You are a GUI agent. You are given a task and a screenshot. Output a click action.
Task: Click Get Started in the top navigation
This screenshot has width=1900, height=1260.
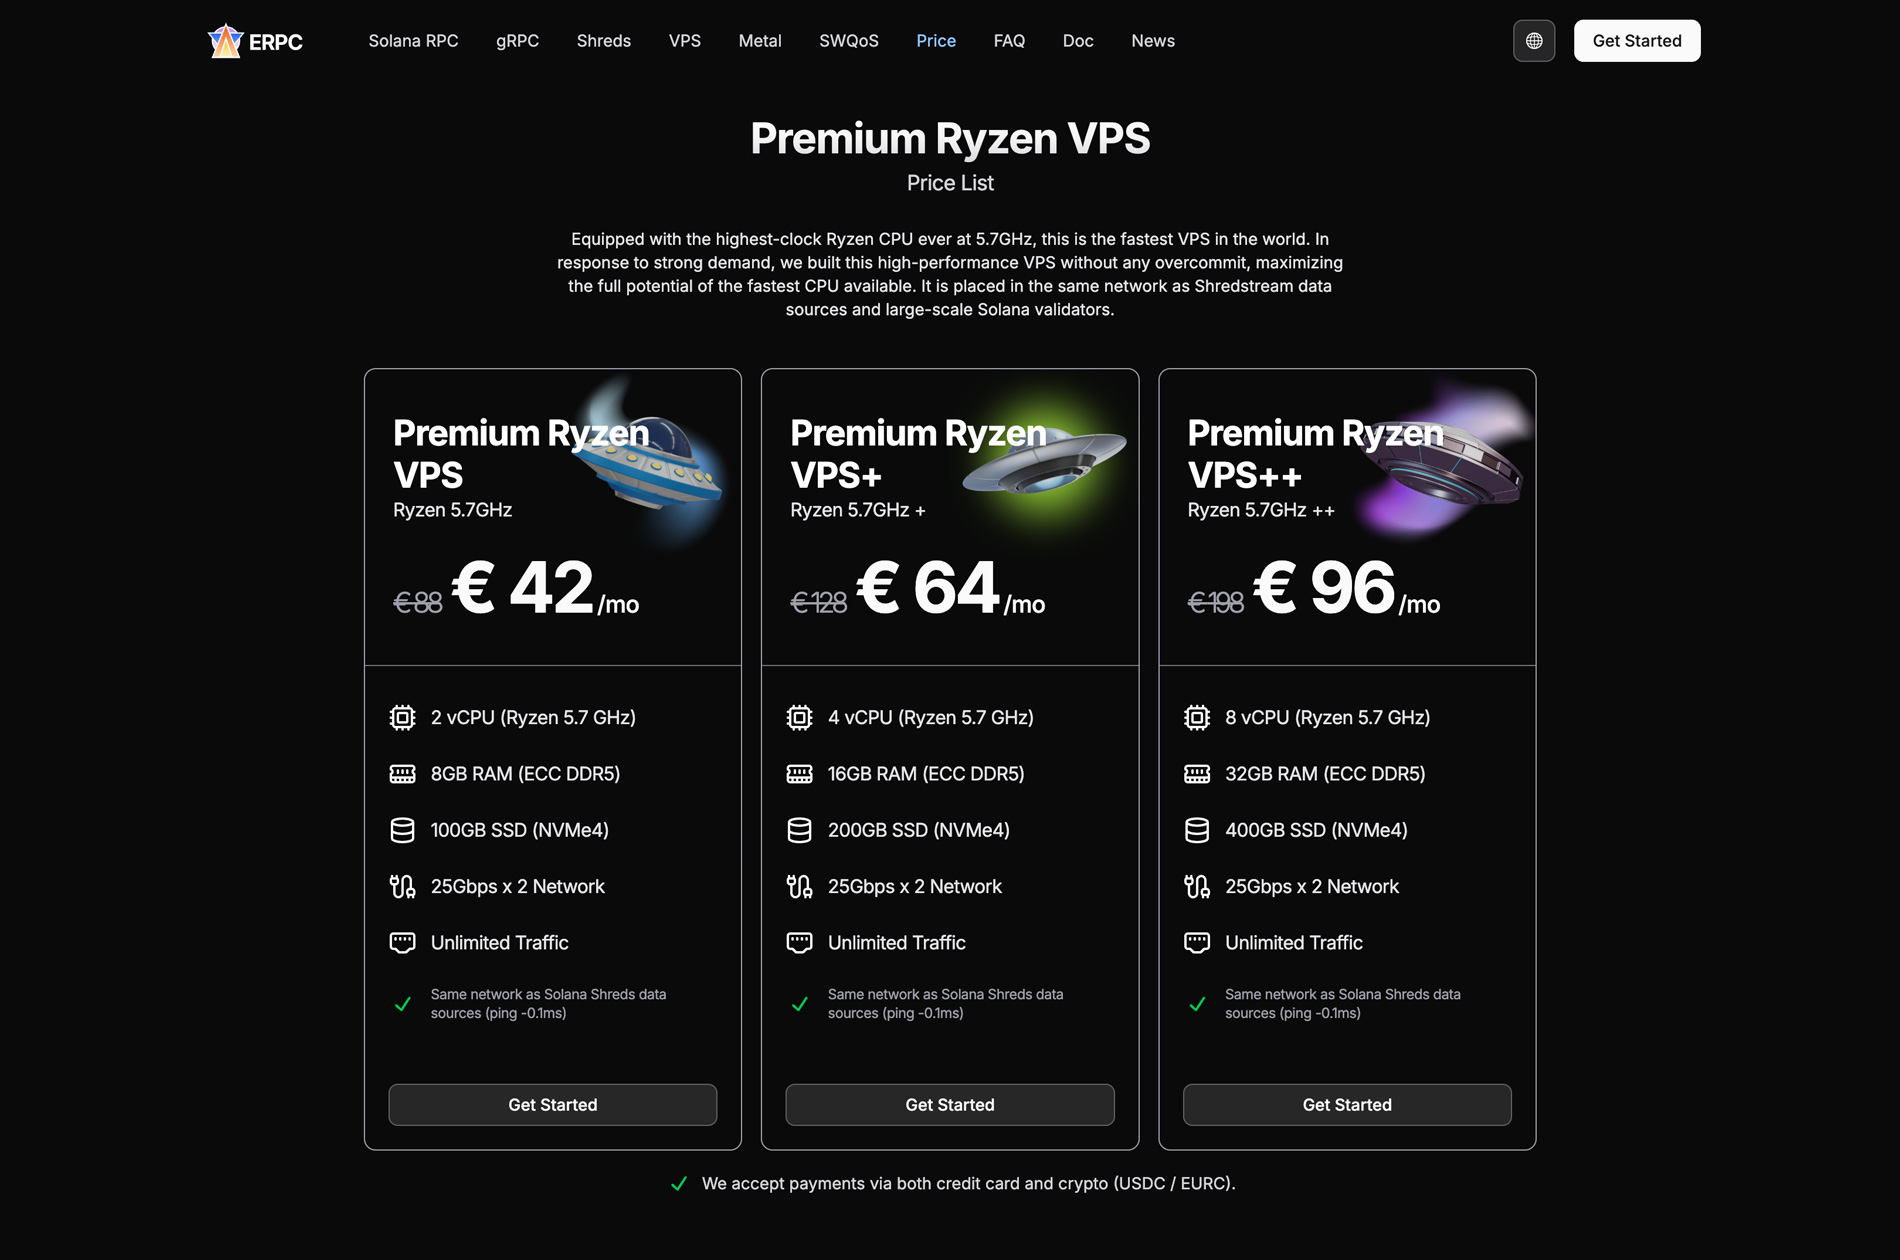click(1637, 40)
